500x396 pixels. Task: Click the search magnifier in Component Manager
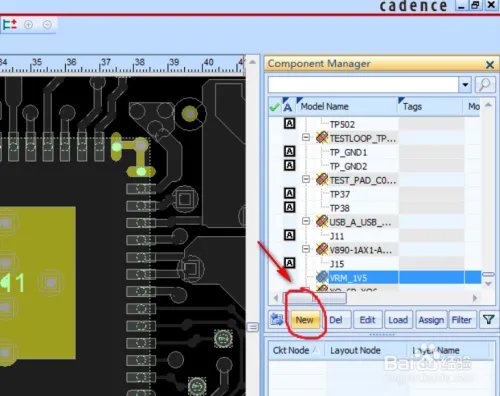click(485, 85)
